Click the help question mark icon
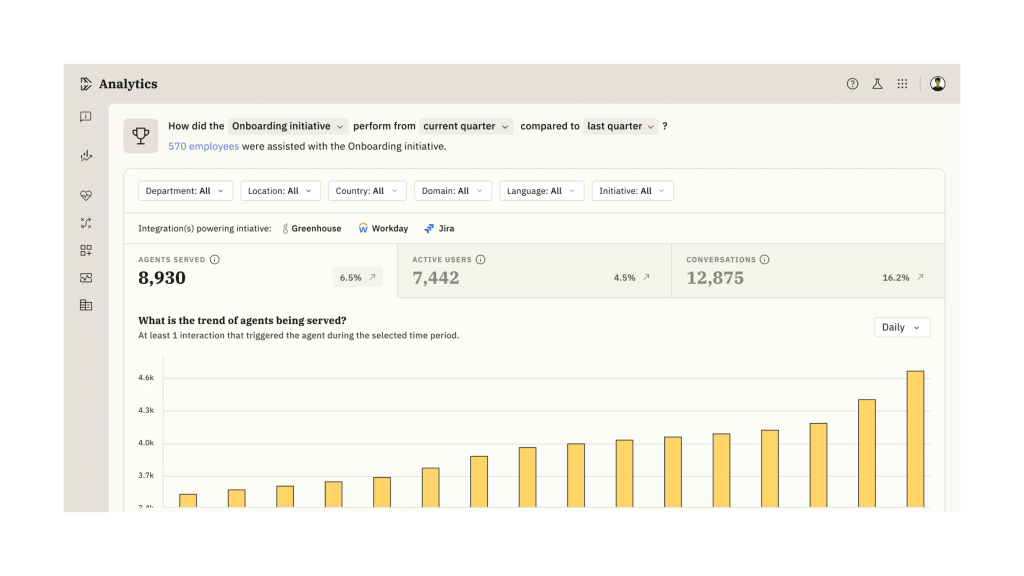 point(852,84)
